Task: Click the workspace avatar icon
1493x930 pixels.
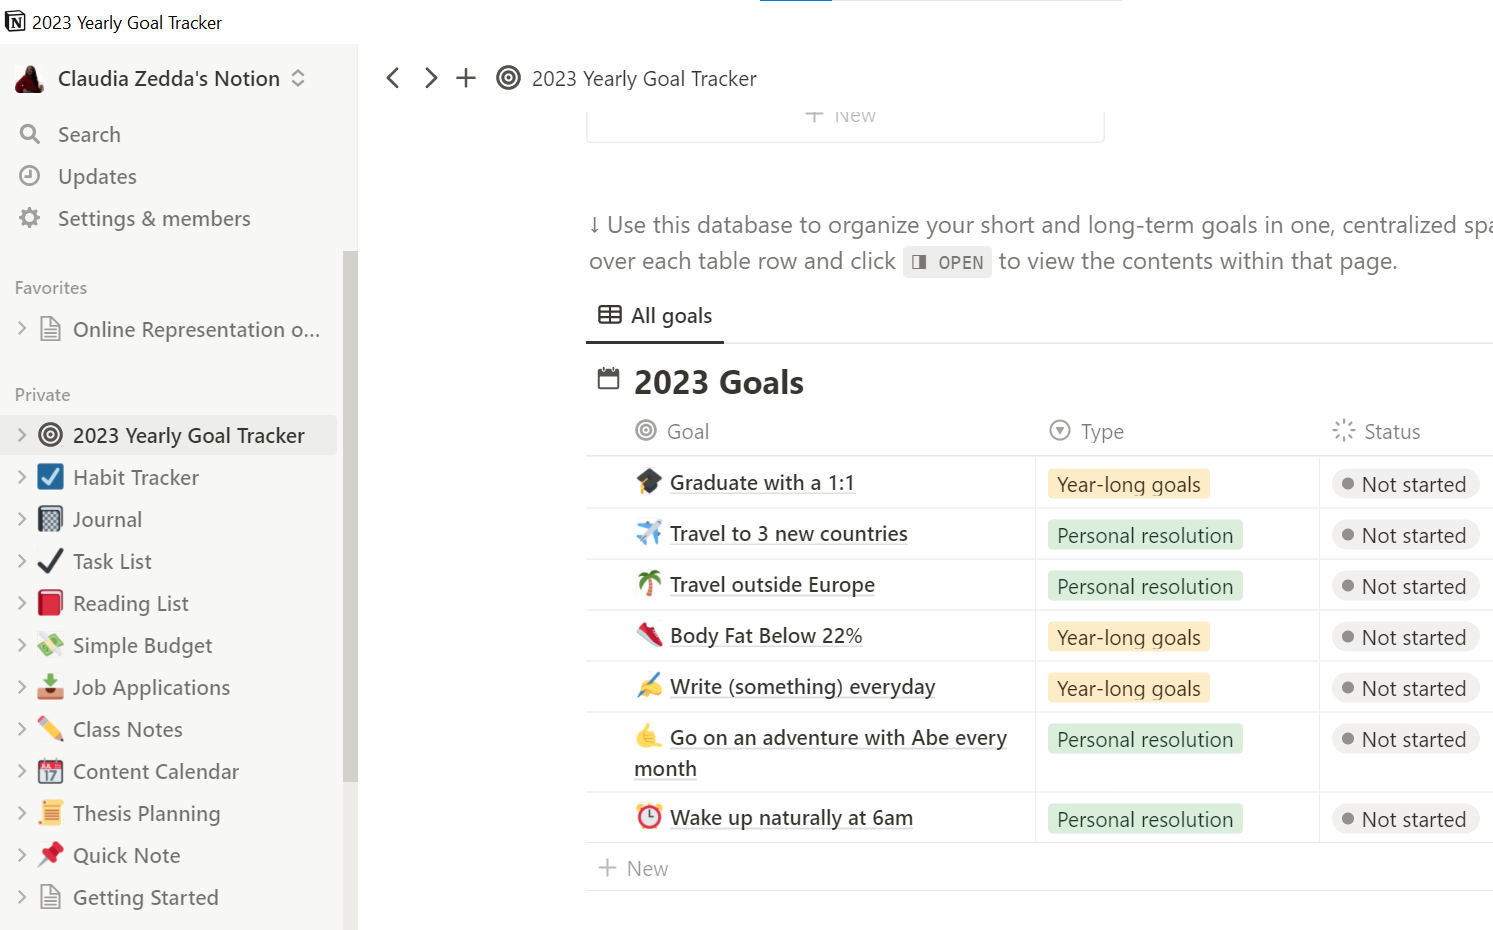Action: click(x=30, y=78)
